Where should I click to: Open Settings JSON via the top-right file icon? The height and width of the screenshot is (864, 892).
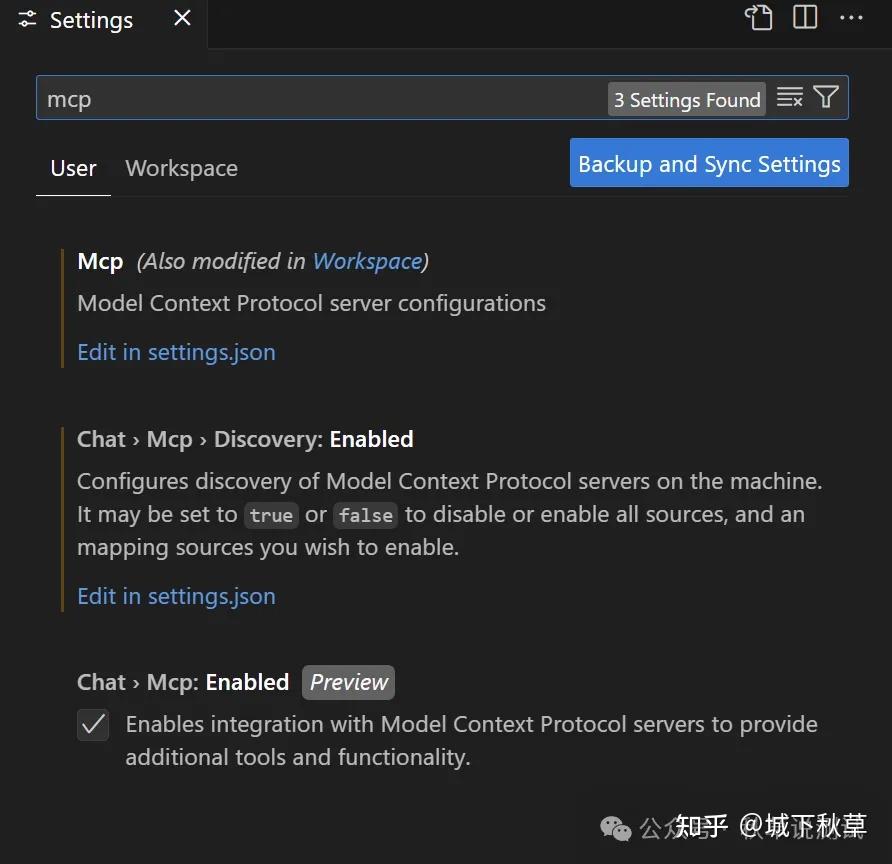click(x=759, y=17)
